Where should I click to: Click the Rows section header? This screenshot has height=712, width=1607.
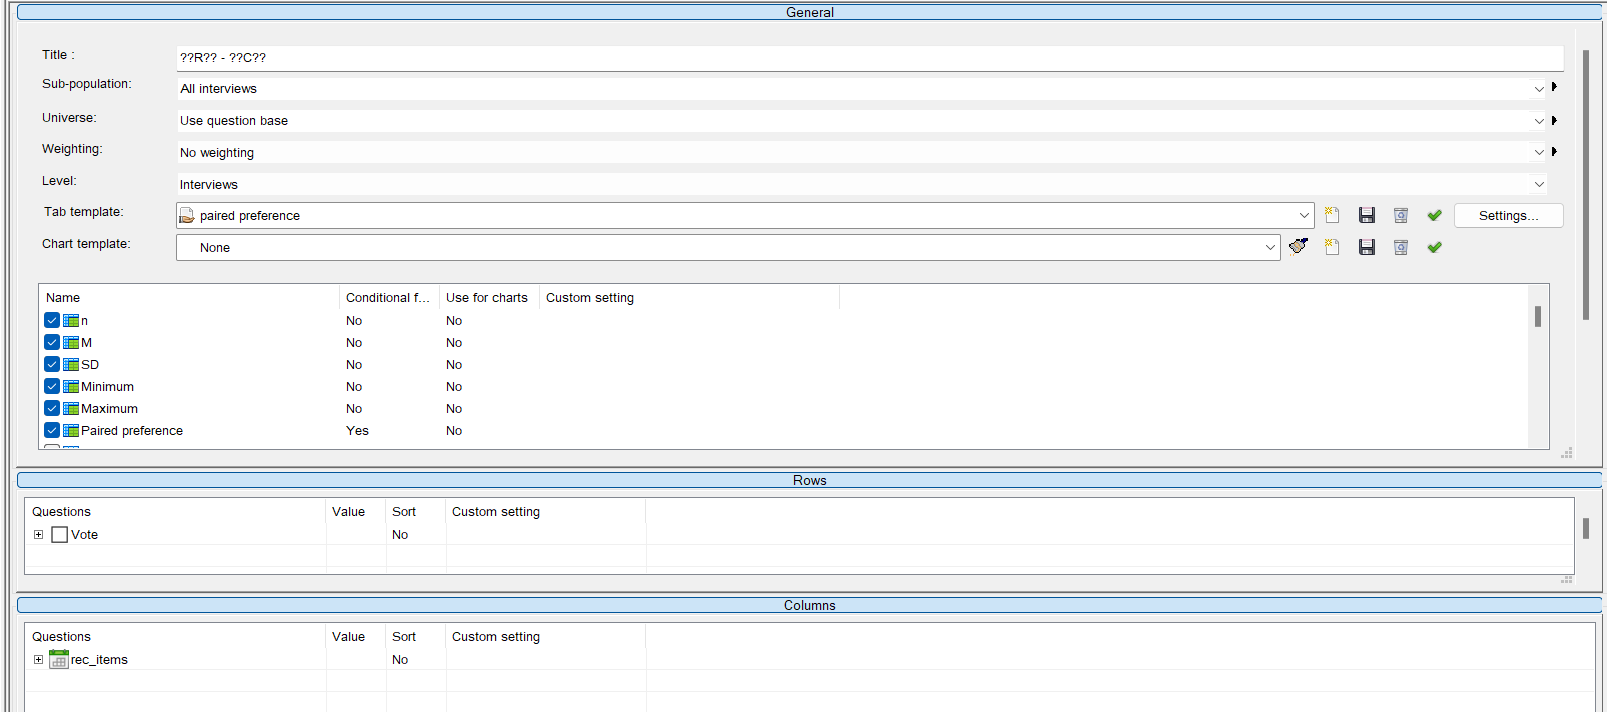[x=809, y=480]
